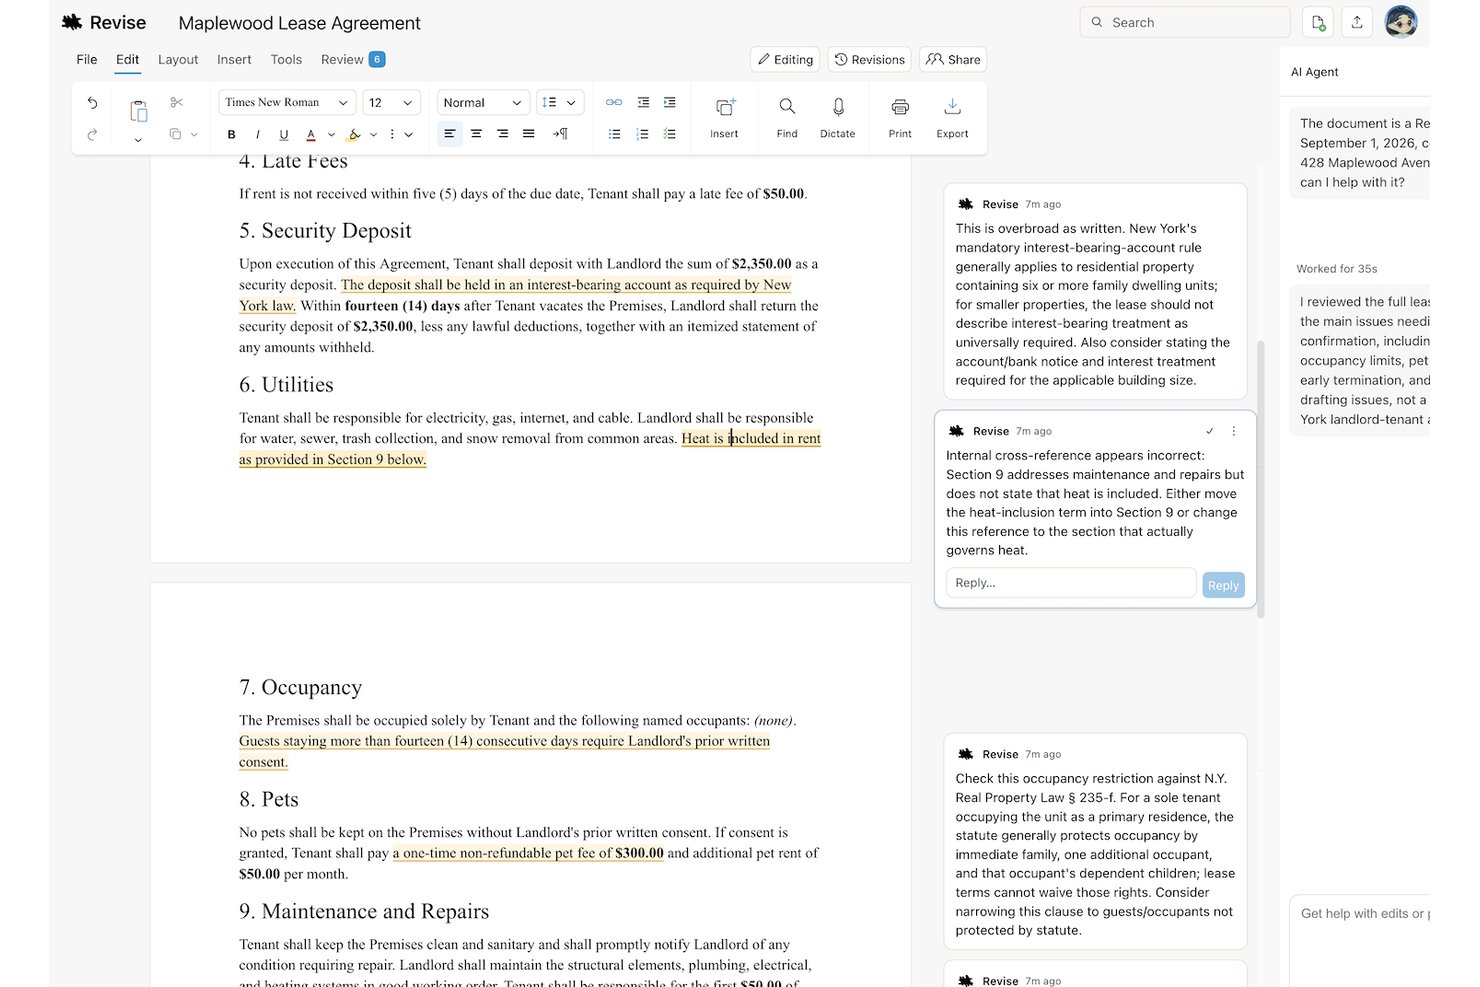Open font color dropdown arrow
Image resolution: width=1480 pixels, height=987 pixels.
(x=331, y=134)
